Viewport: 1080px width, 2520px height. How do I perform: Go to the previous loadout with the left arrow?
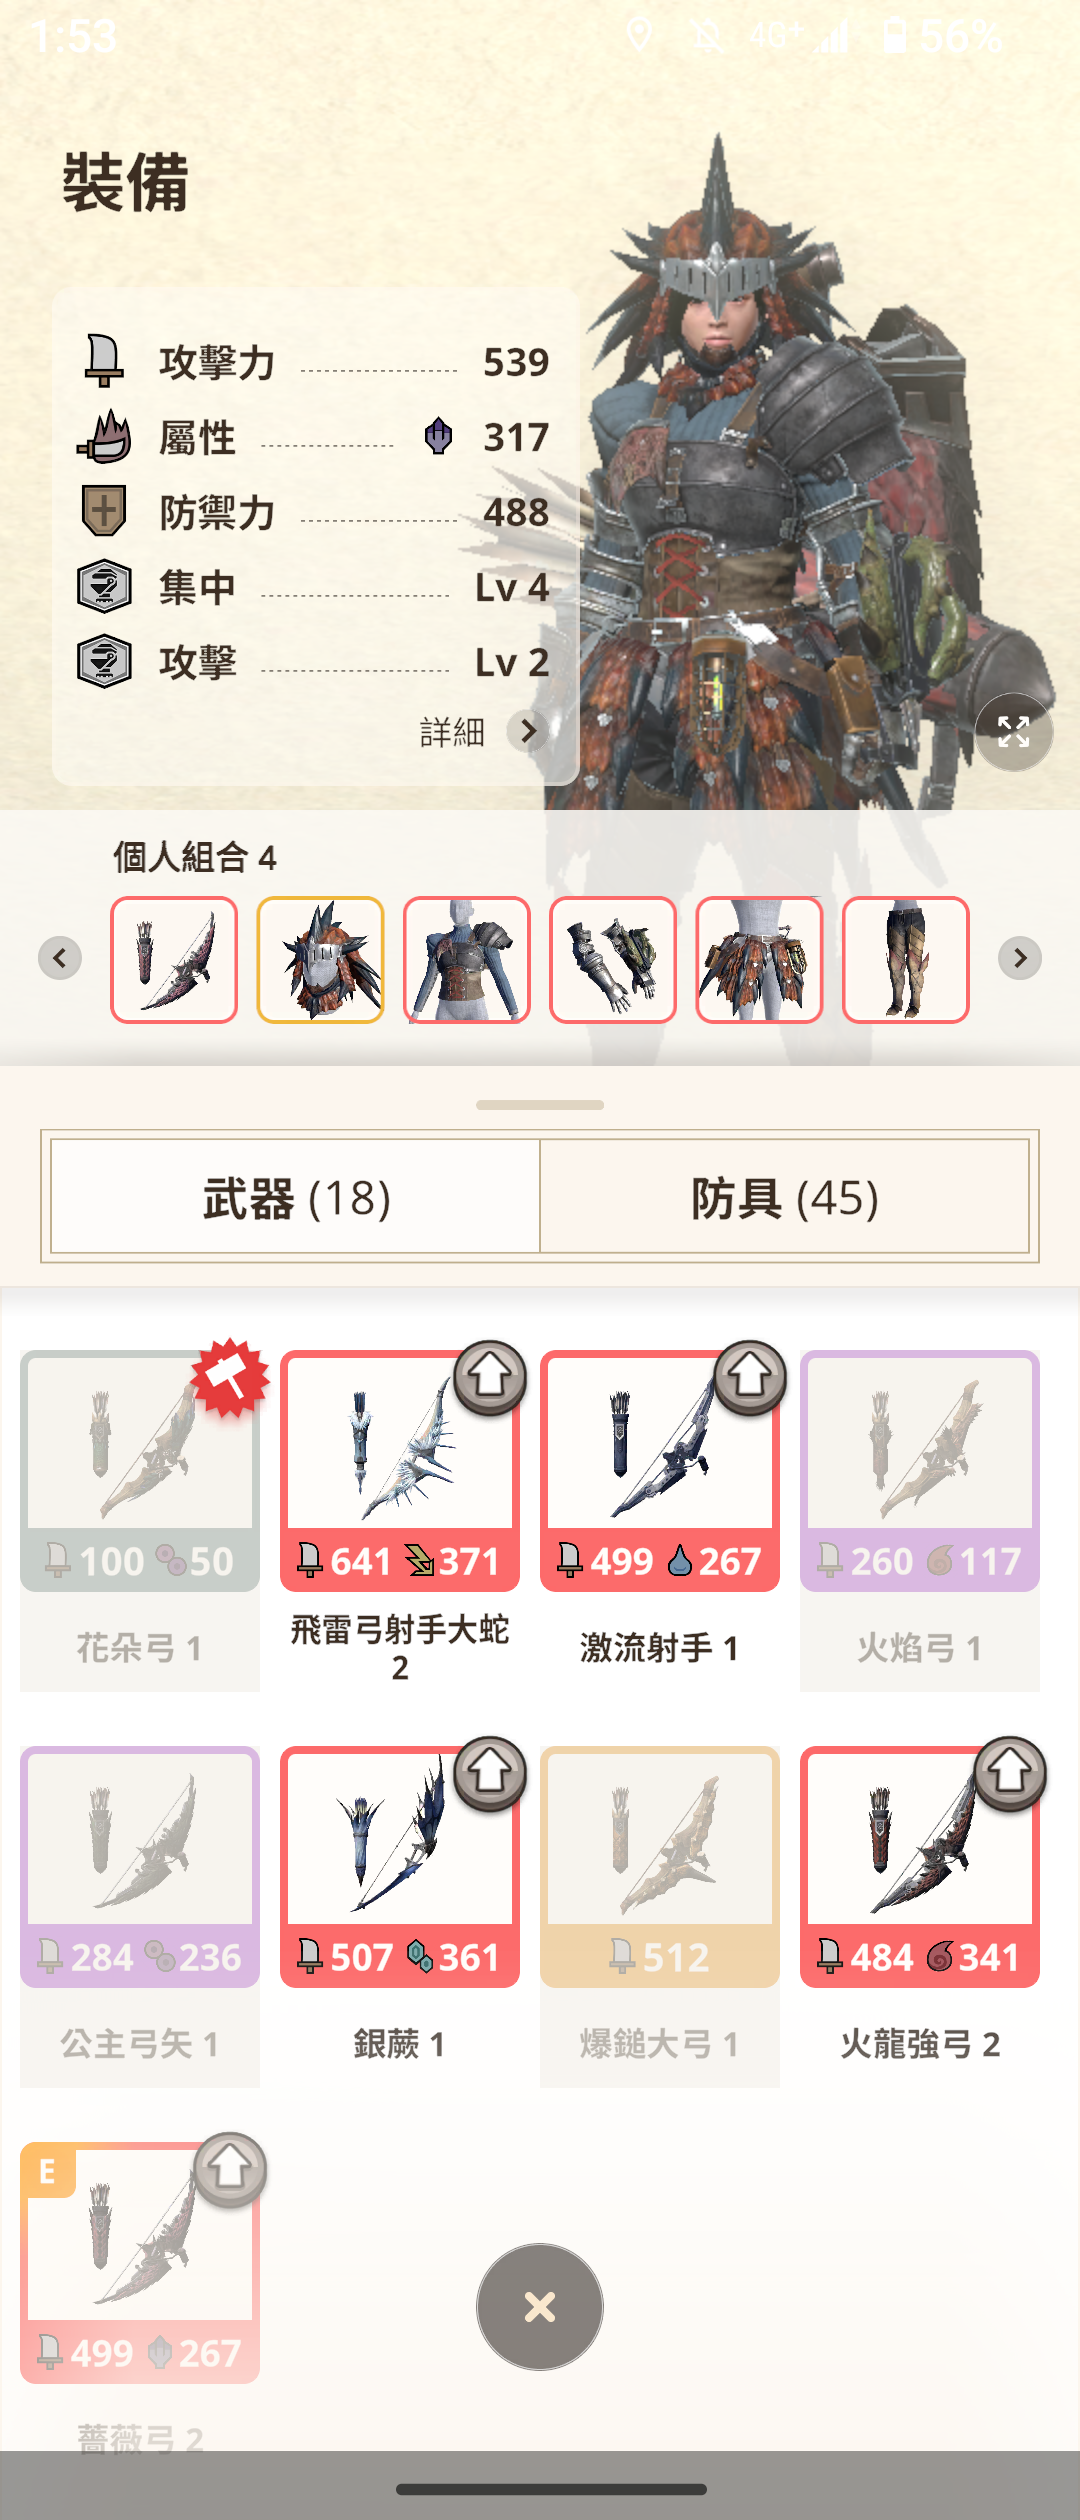coord(60,958)
